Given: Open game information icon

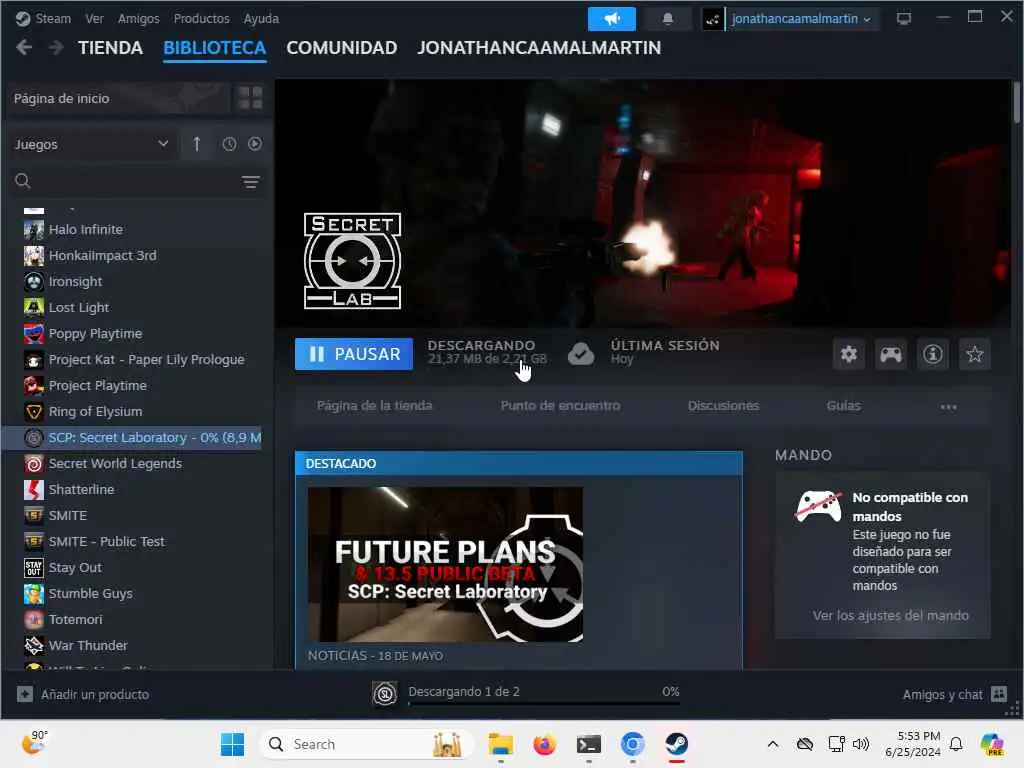Looking at the screenshot, I should pyautogui.click(x=933, y=354).
